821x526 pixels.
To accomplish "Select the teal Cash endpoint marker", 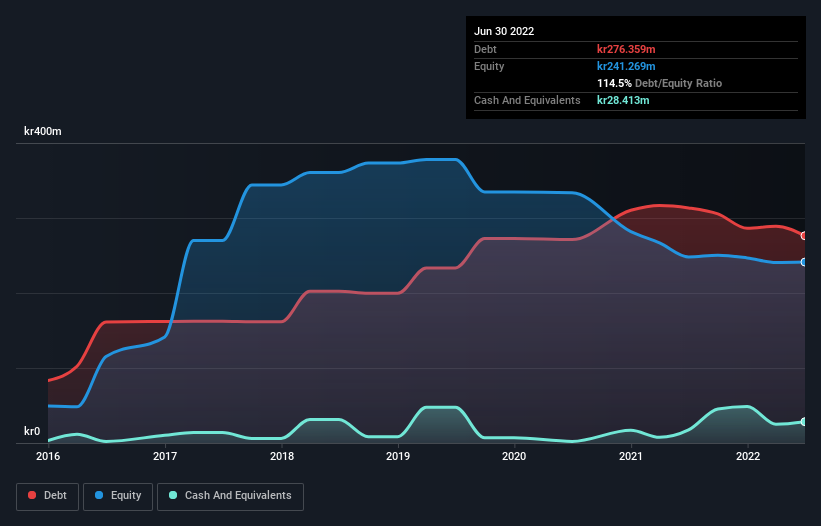I will pyautogui.click(x=804, y=422).
